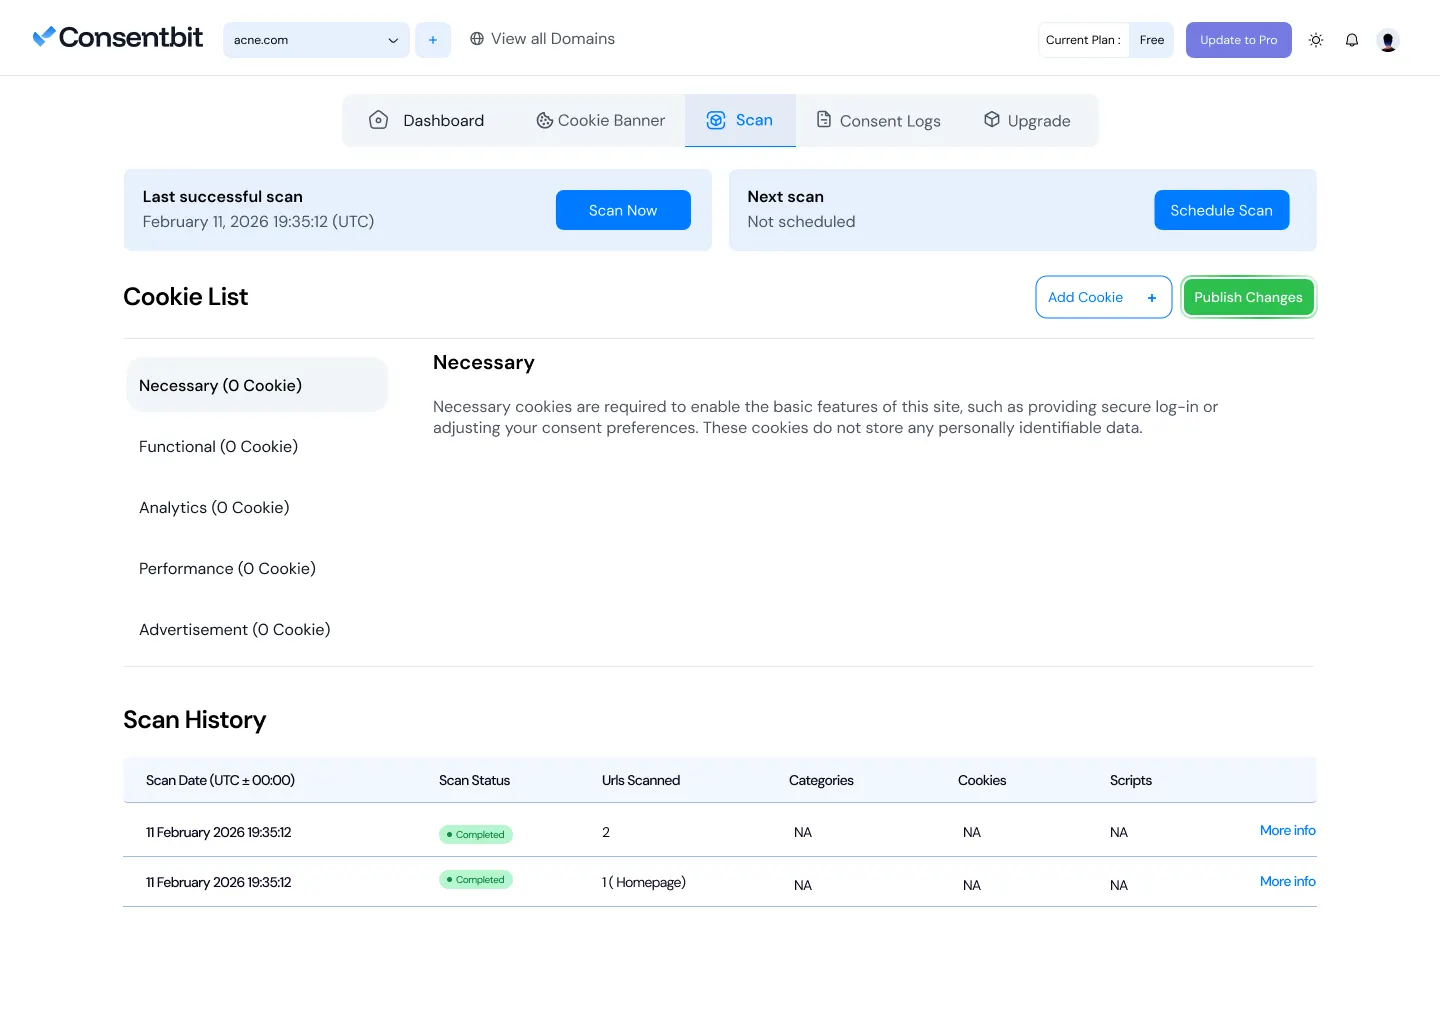The image size is (1440, 1024).
Task: Open More info for the Homepage scan
Action: [x=1287, y=882]
